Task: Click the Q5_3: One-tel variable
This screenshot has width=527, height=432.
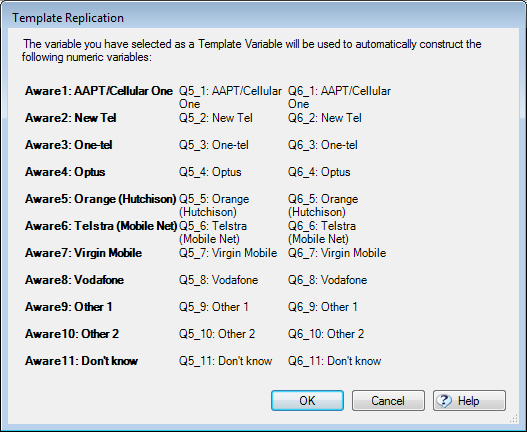Action: [214, 145]
